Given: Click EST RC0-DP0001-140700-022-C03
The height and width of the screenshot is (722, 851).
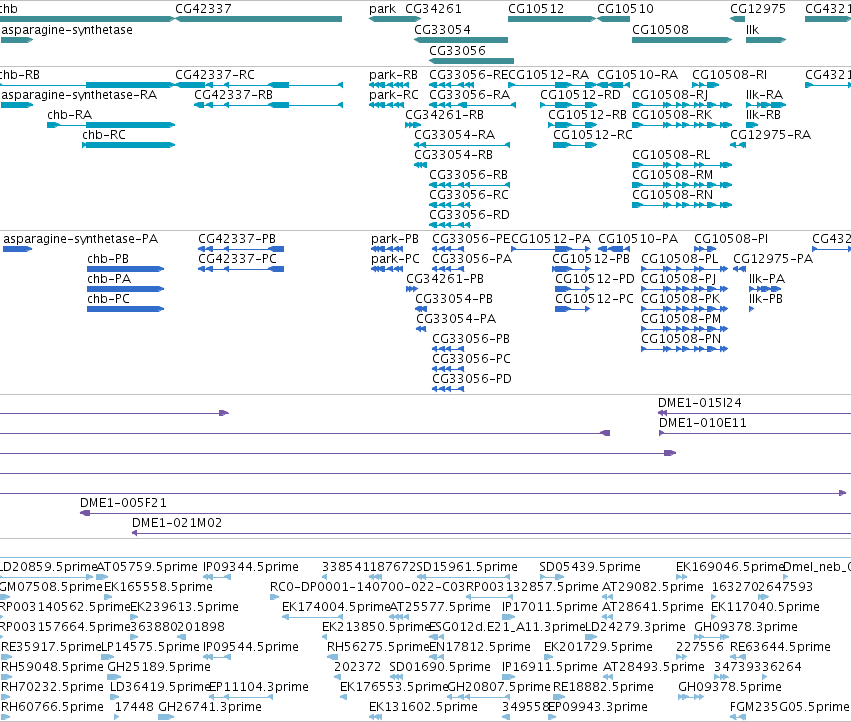Looking at the screenshot, I should tap(367, 587).
